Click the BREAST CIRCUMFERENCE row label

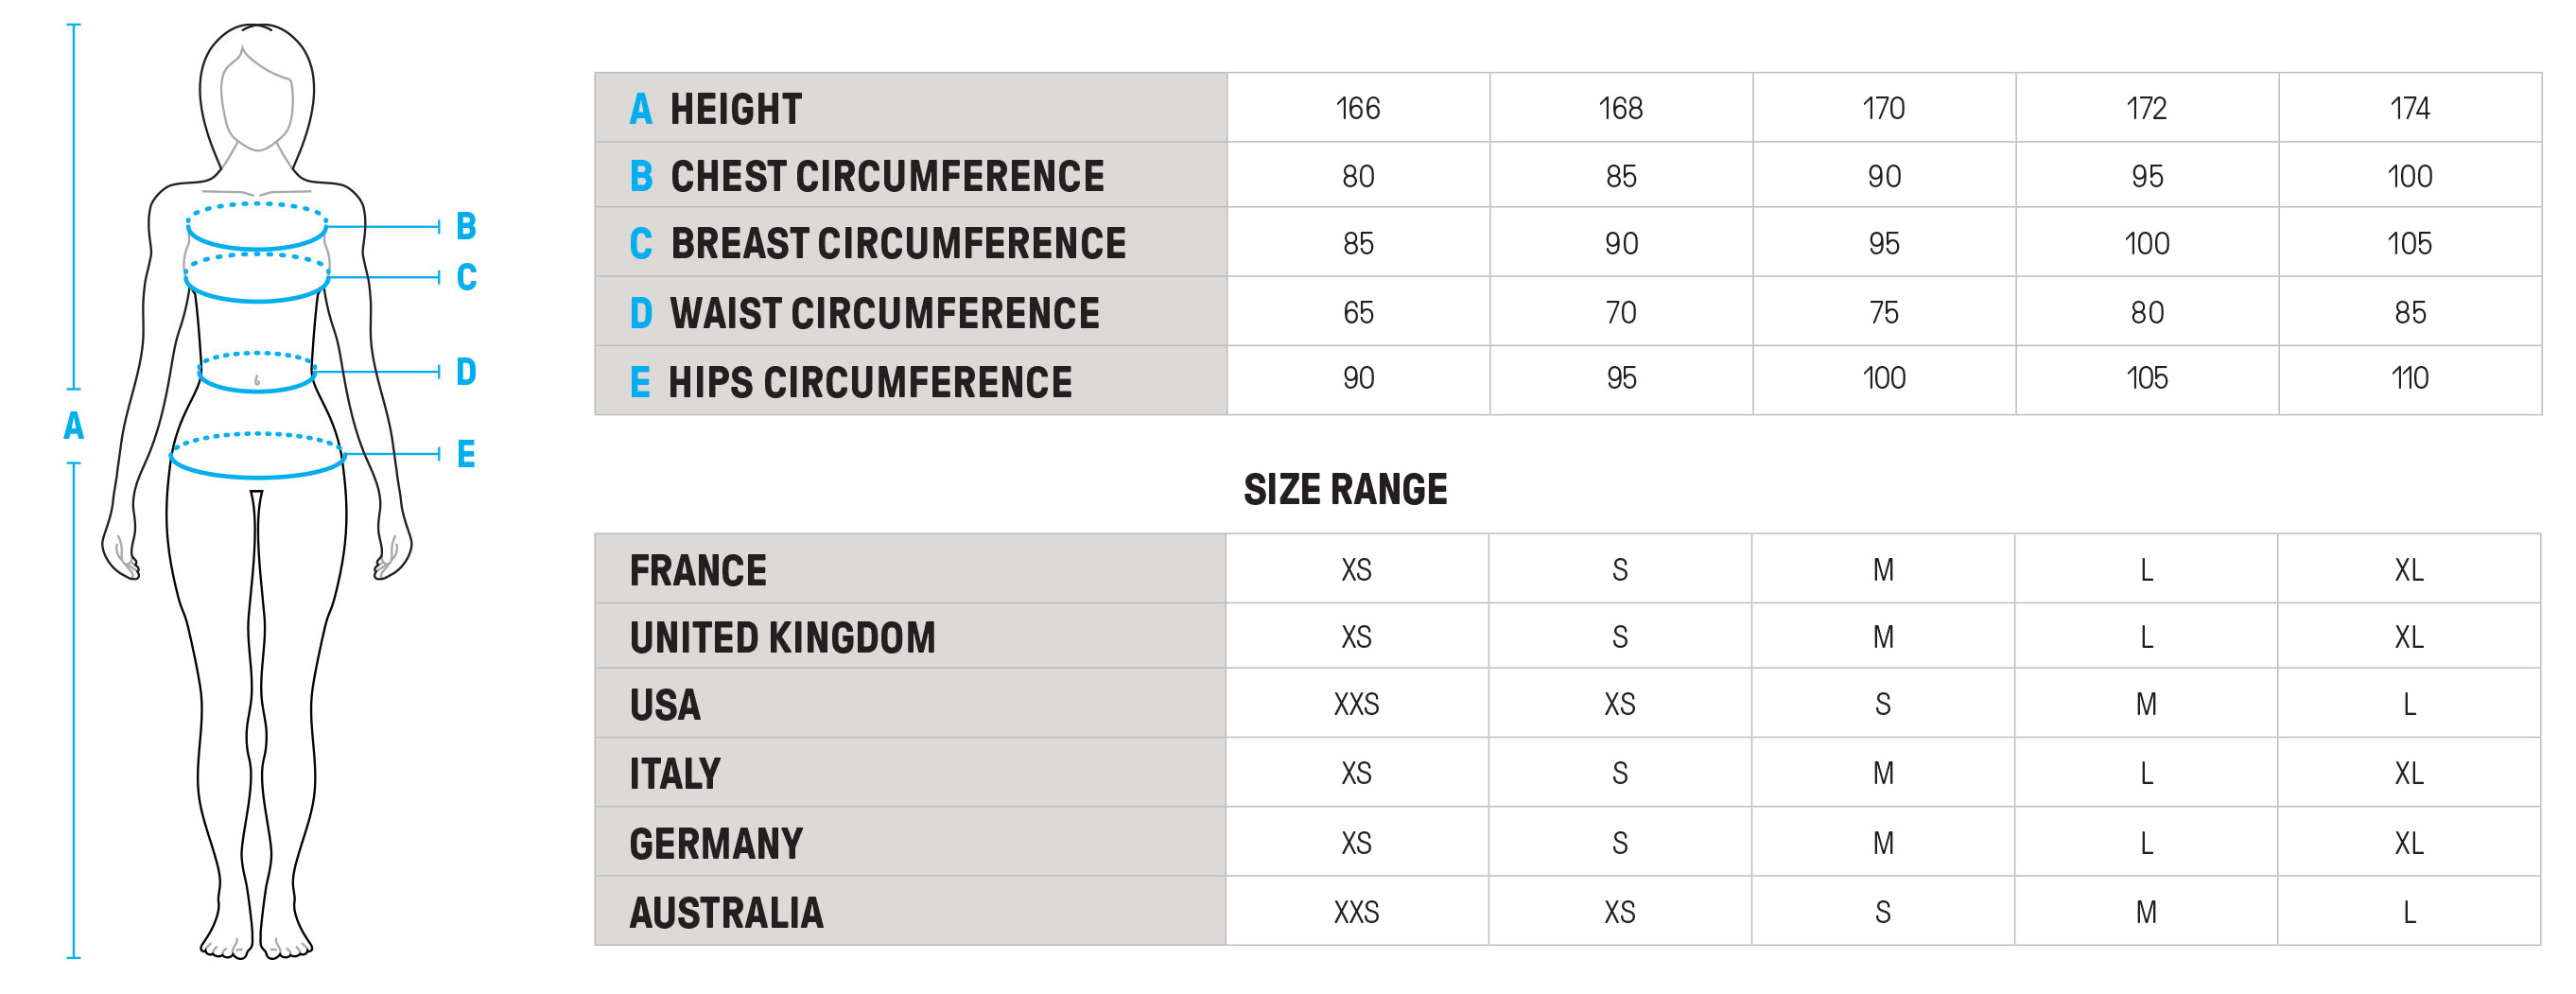tap(897, 244)
